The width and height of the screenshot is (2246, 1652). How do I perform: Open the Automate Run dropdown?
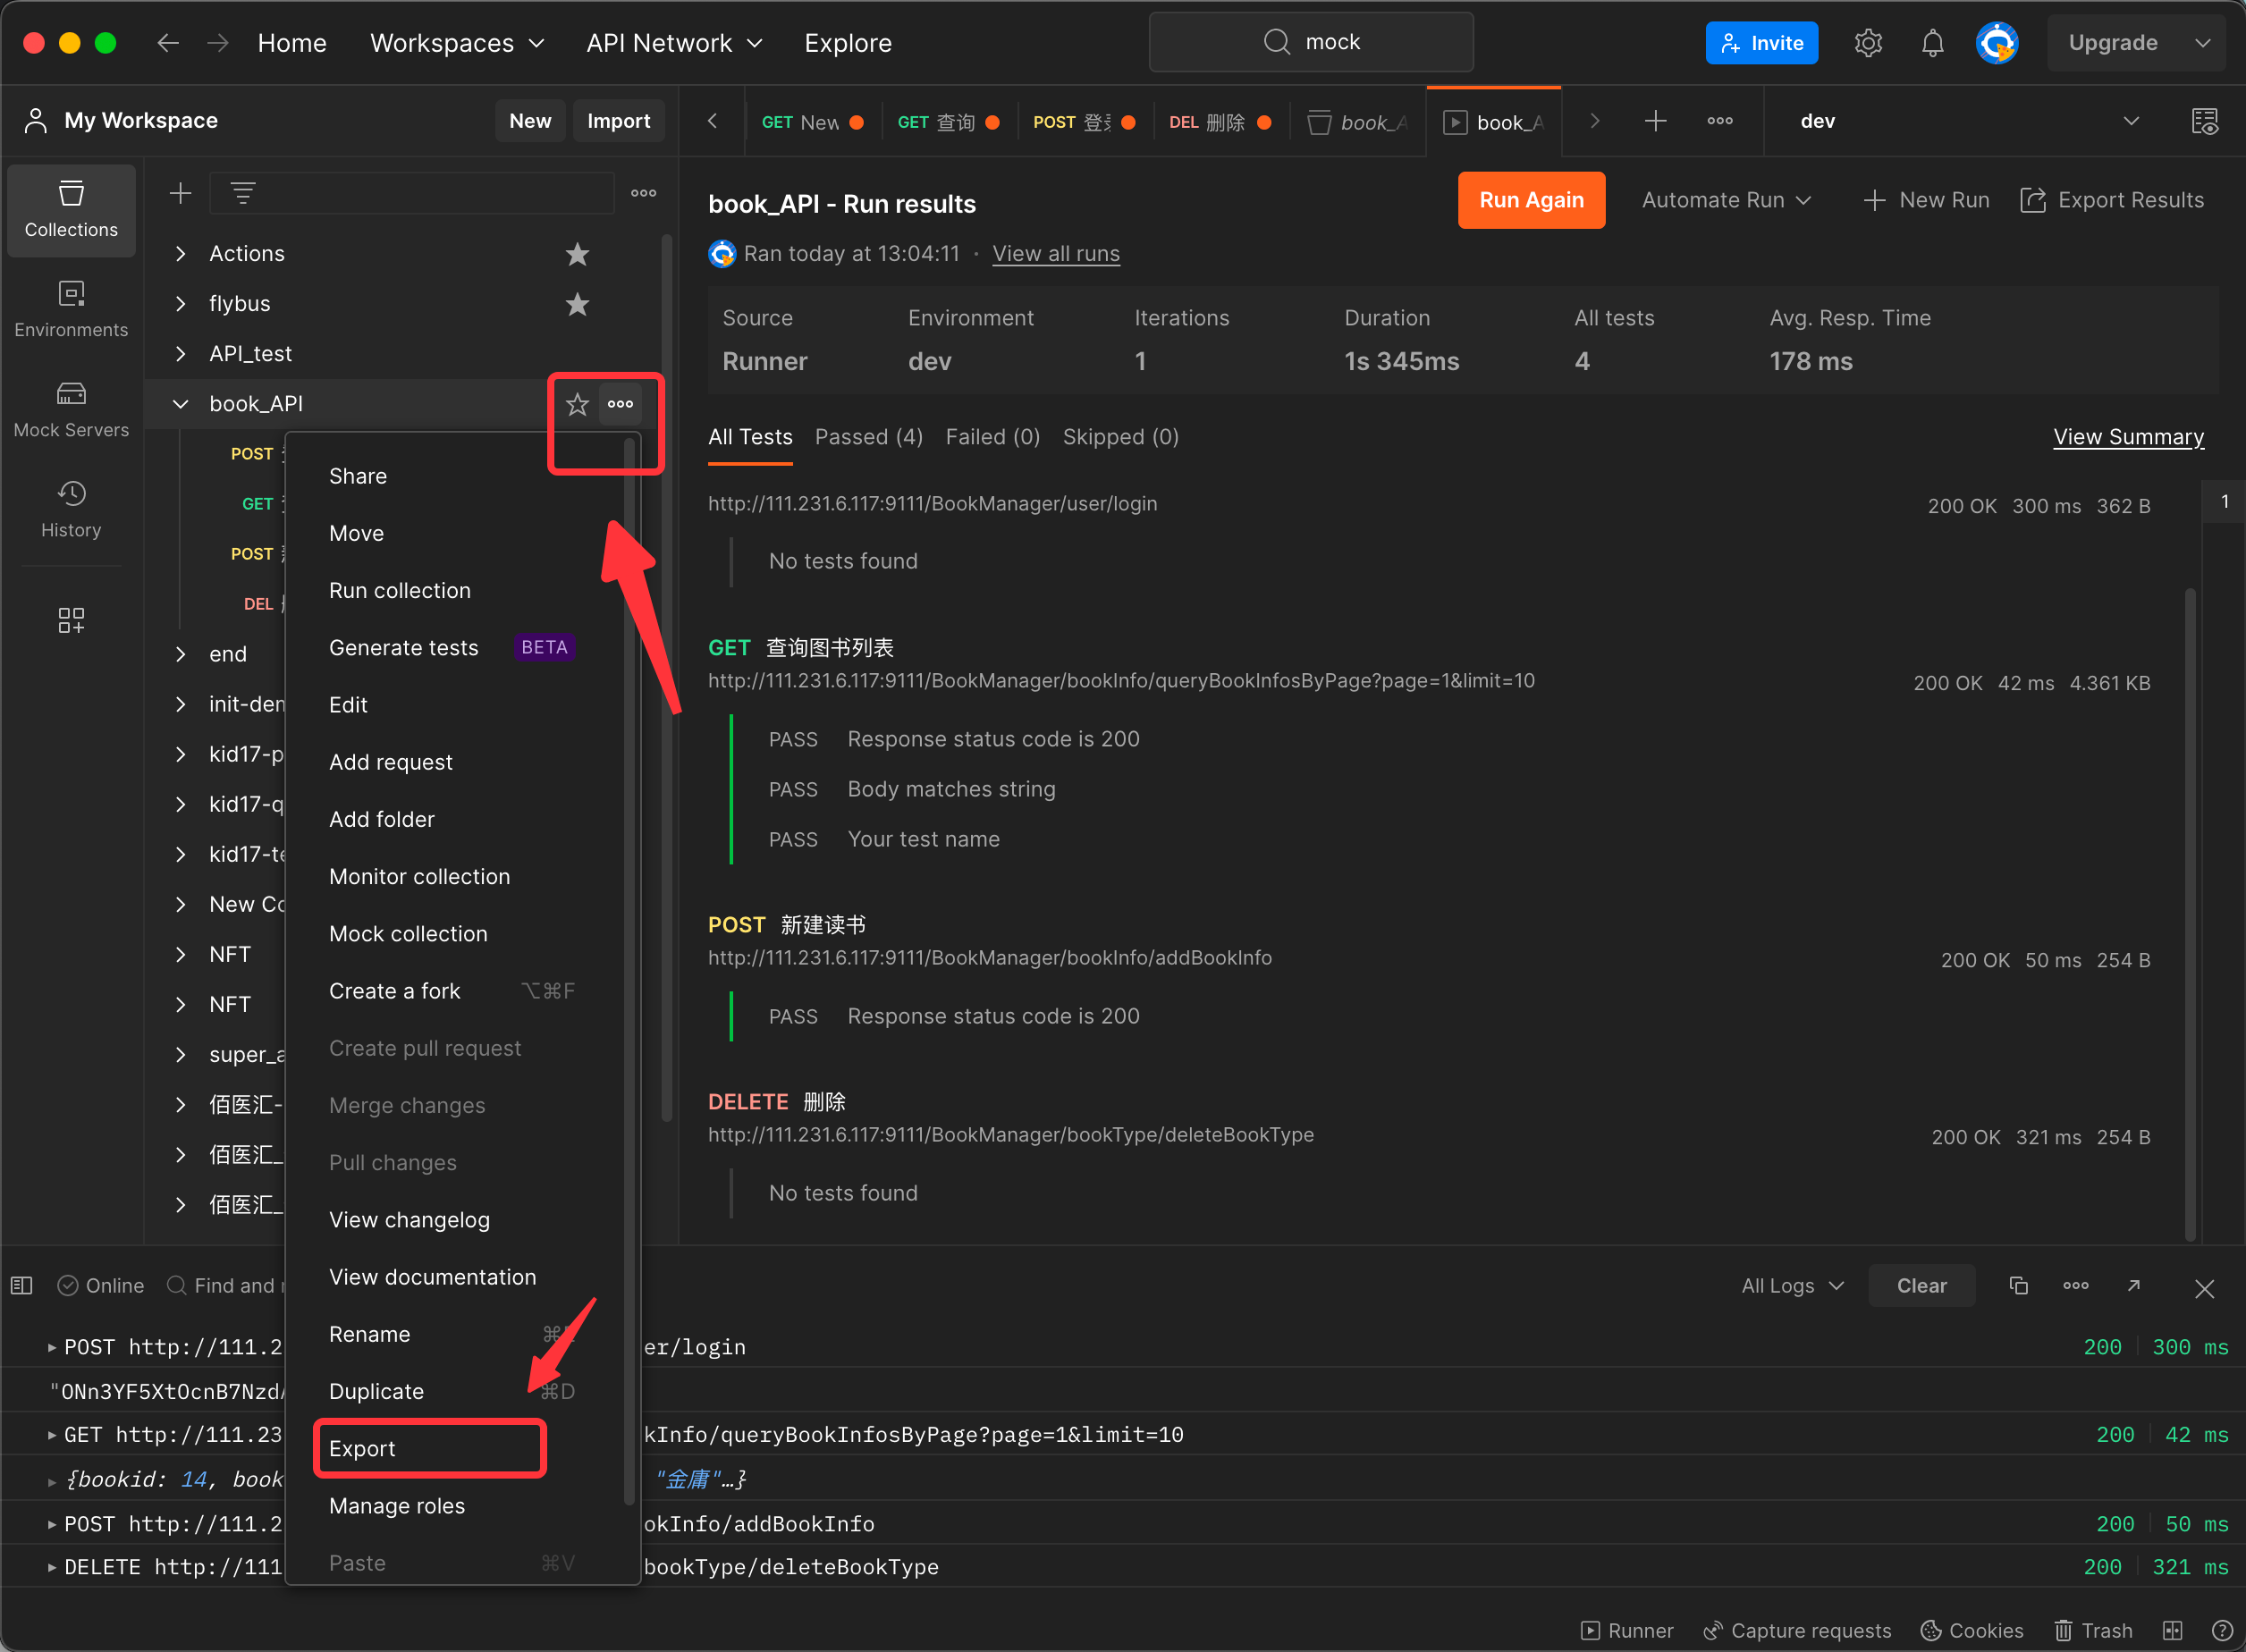click(x=1726, y=200)
